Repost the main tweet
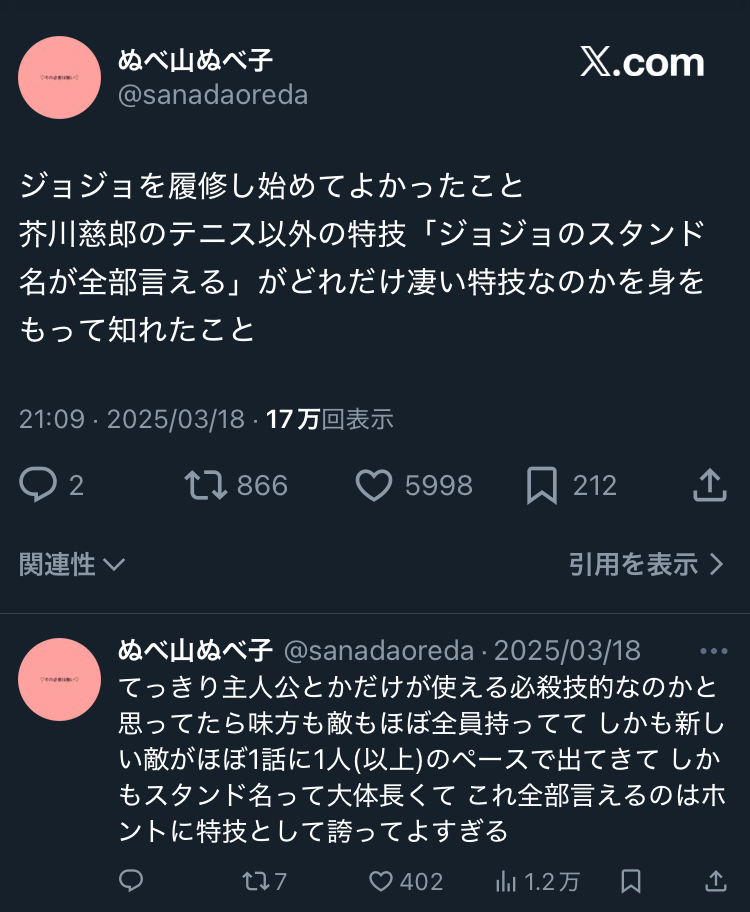This screenshot has height=912, width=750. tap(205, 486)
